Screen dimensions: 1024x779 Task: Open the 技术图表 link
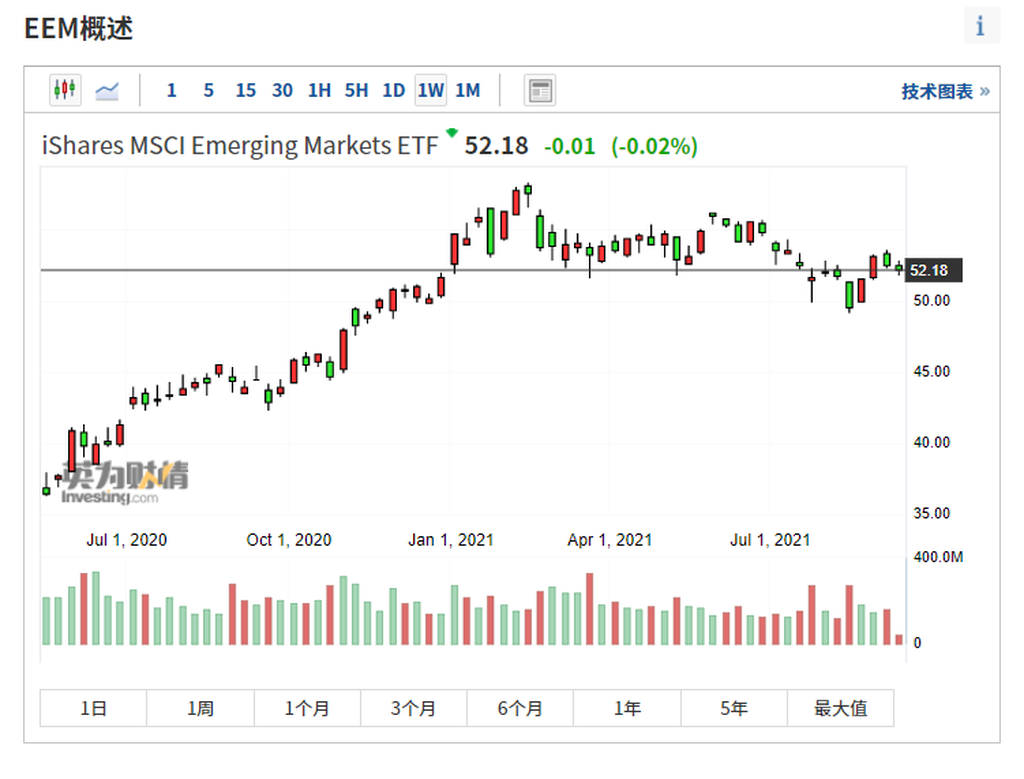click(x=945, y=91)
